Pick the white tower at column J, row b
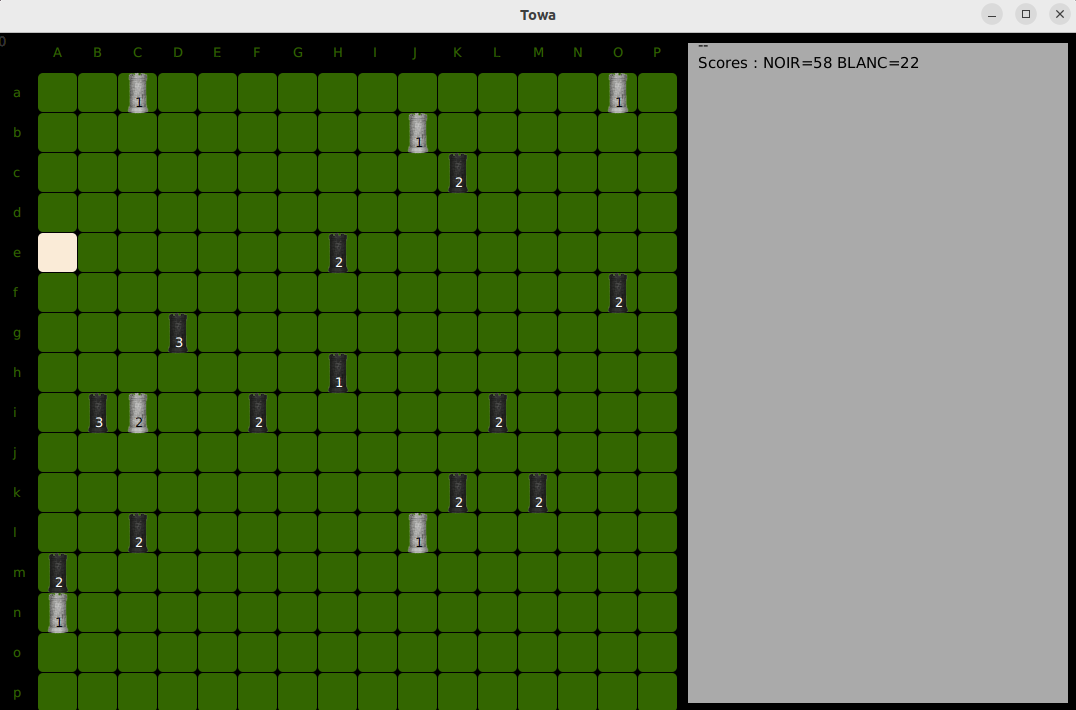The height and width of the screenshot is (710, 1076). 418,133
